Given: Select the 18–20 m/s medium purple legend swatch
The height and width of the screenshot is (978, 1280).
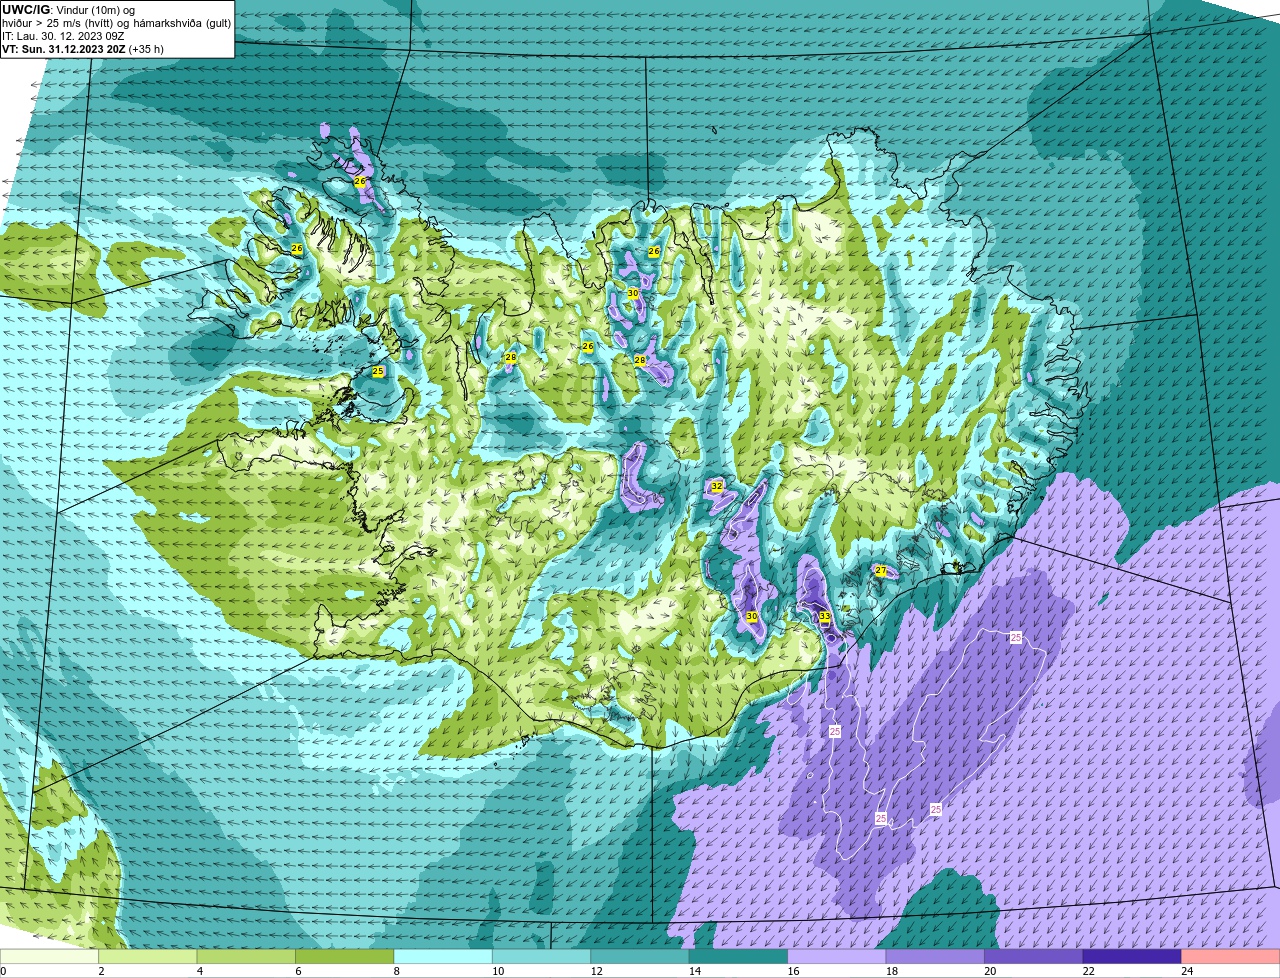Looking at the screenshot, I should point(935,956).
